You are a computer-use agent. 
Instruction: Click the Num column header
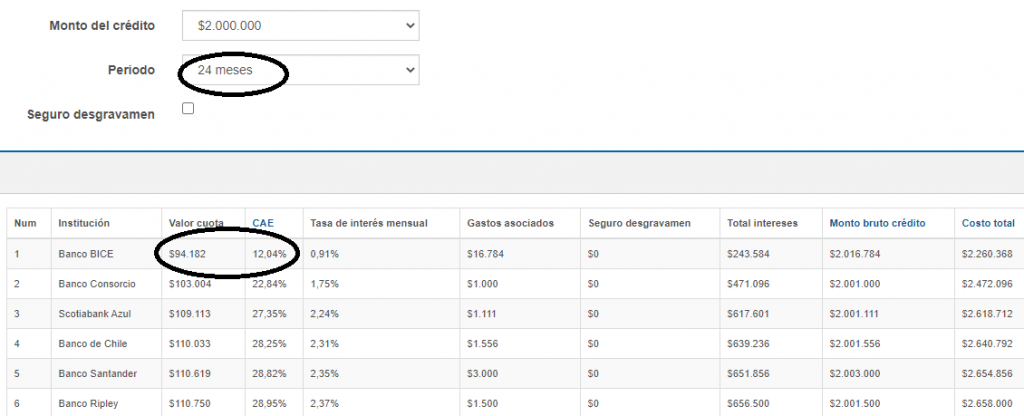(x=24, y=223)
